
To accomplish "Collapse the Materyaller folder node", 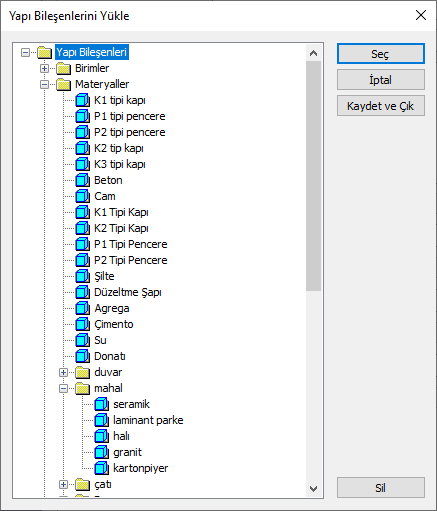I will pyautogui.click(x=44, y=84).
